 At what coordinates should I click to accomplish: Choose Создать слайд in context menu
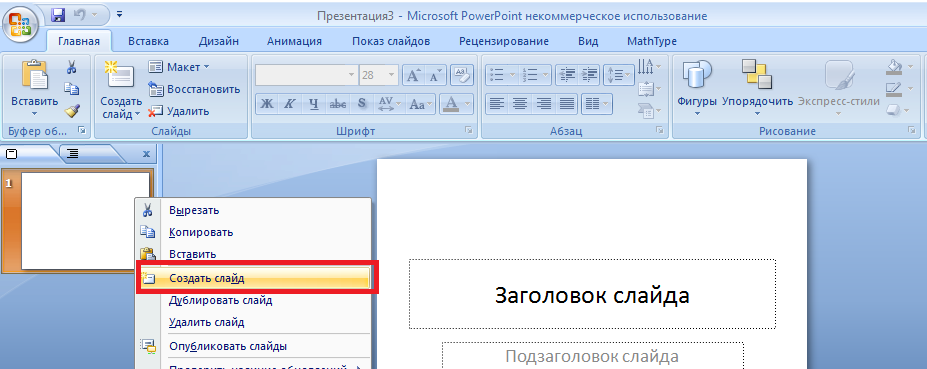tap(254, 279)
